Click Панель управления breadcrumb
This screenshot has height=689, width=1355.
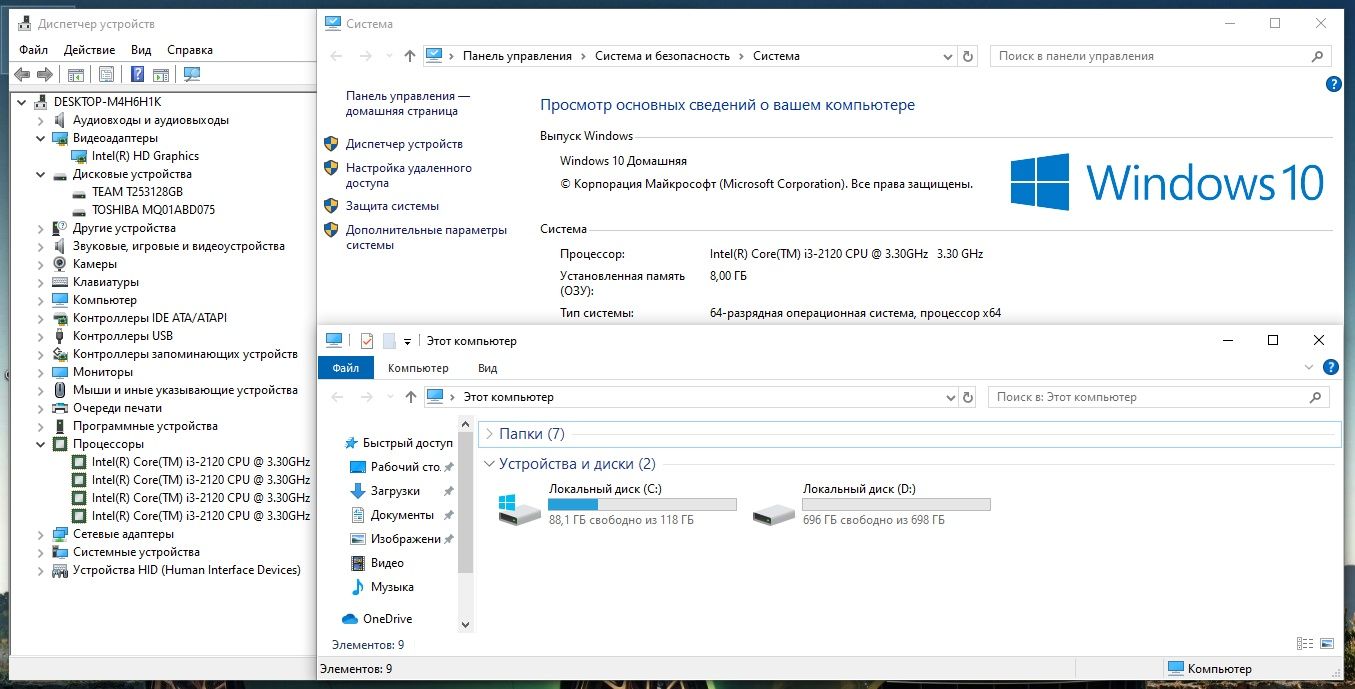click(x=517, y=56)
